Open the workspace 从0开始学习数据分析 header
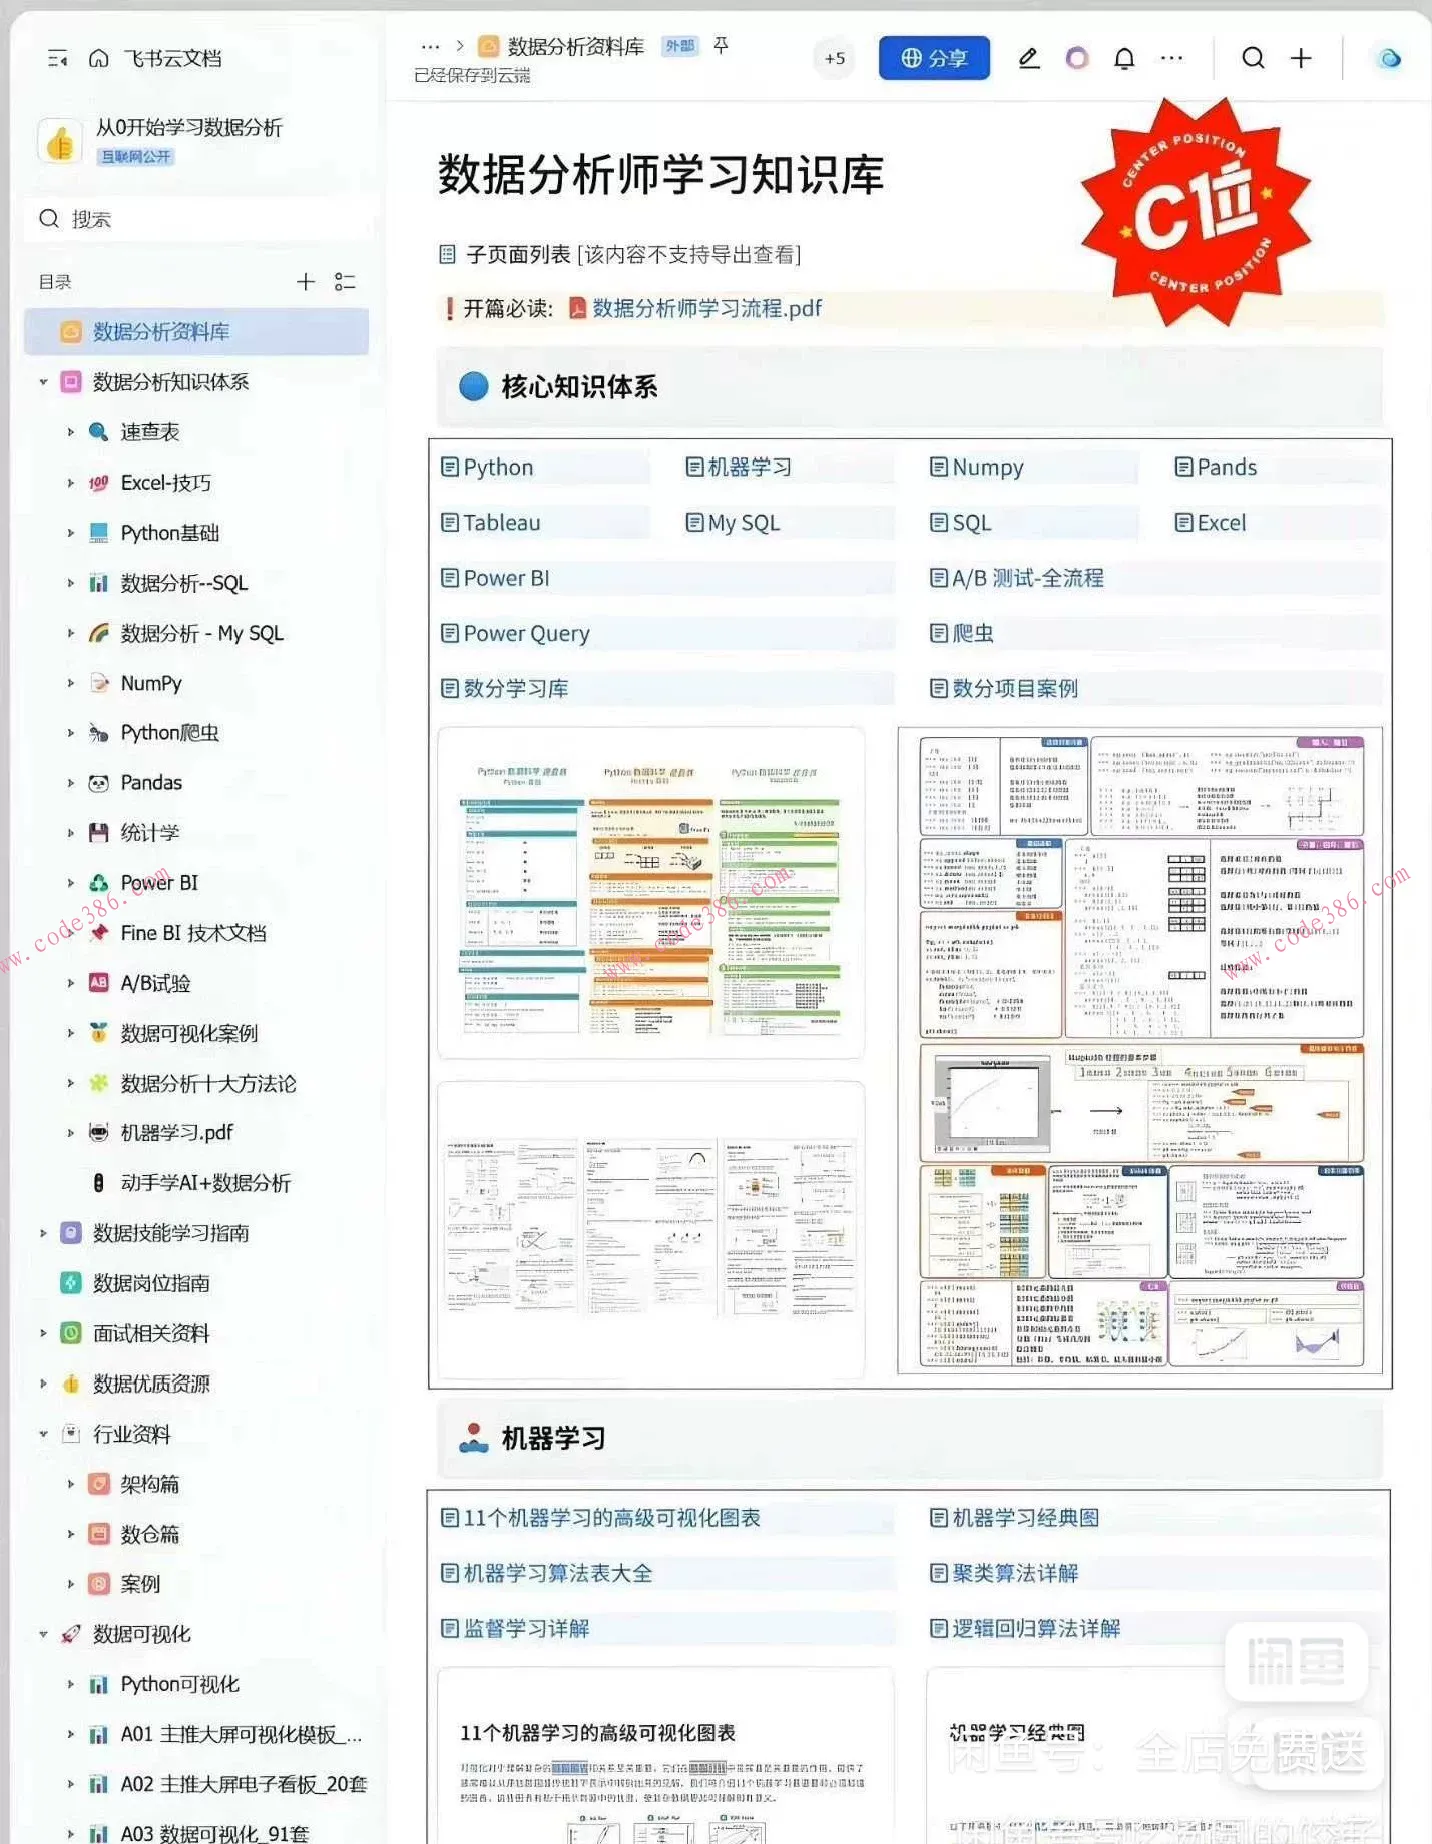The width and height of the screenshot is (1432, 1844). [189, 127]
